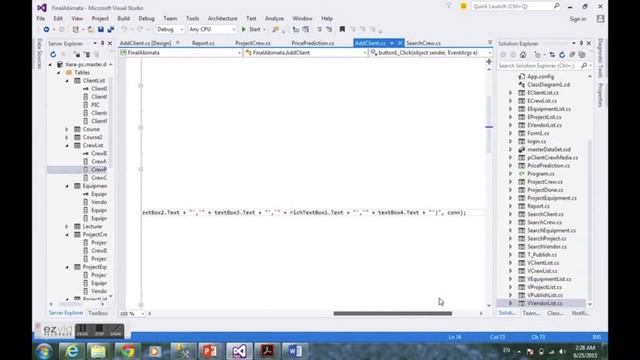This screenshot has width=640, height=360.
Task: Open the button1_Click member dropdown
Action: 431,53
